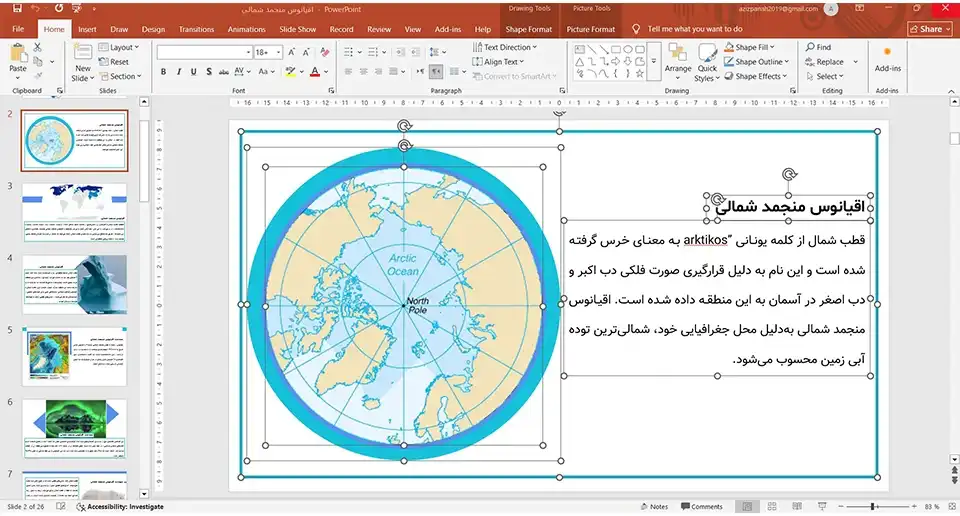Screen dimensions: 960x516
Task: Click the Reset slide button
Action: [114, 62]
